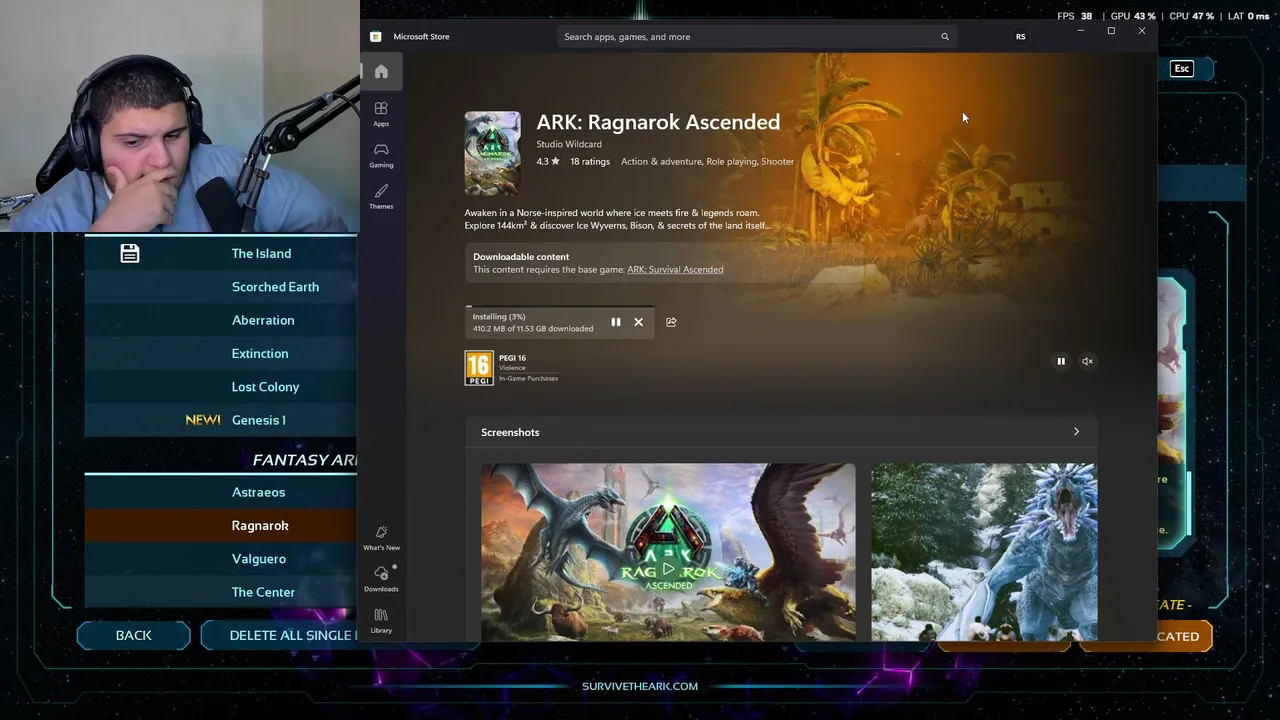
Task: Click the Delete All Single button in ARK
Action: tap(280, 636)
